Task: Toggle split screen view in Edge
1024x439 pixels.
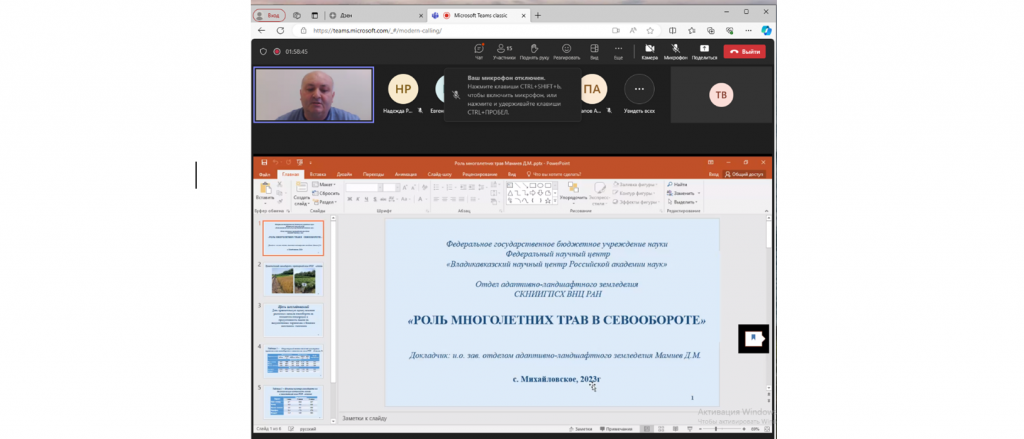Action: pos(673,31)
